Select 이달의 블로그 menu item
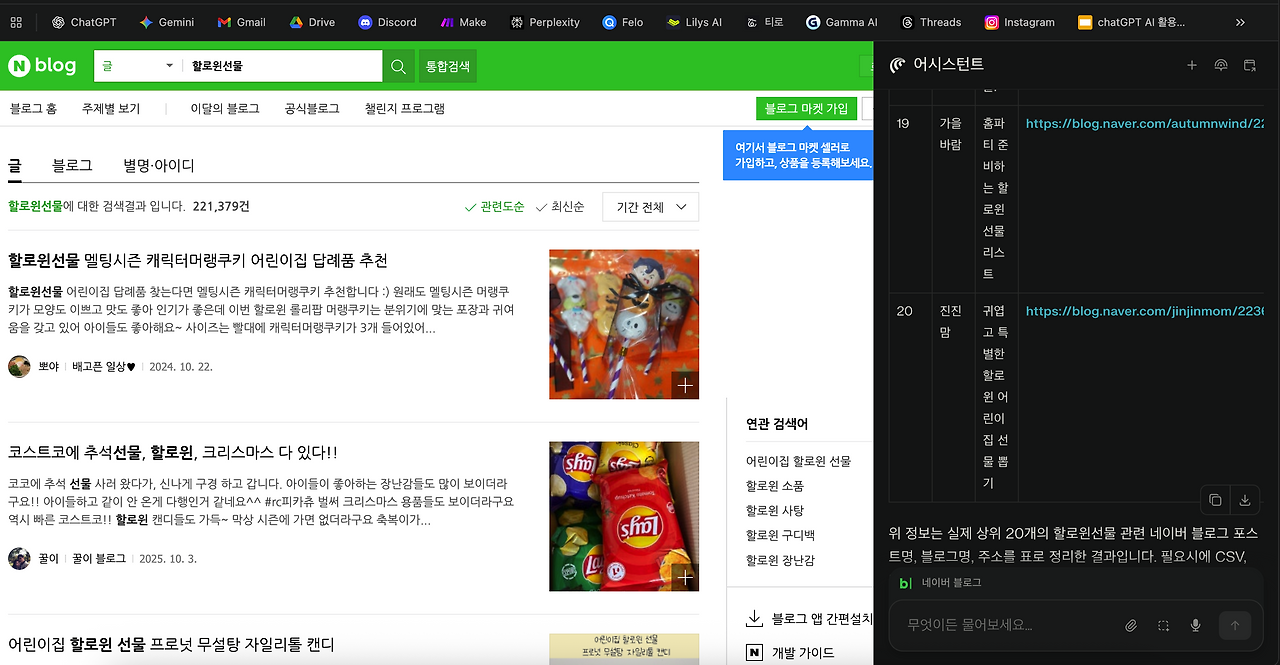1280x665 pixels. pos(223,108)
